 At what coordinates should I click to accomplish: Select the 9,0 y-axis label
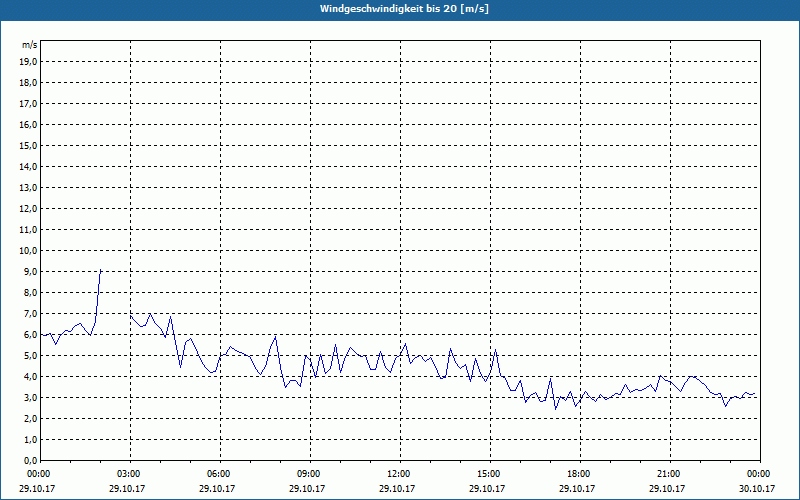point(31,271)
